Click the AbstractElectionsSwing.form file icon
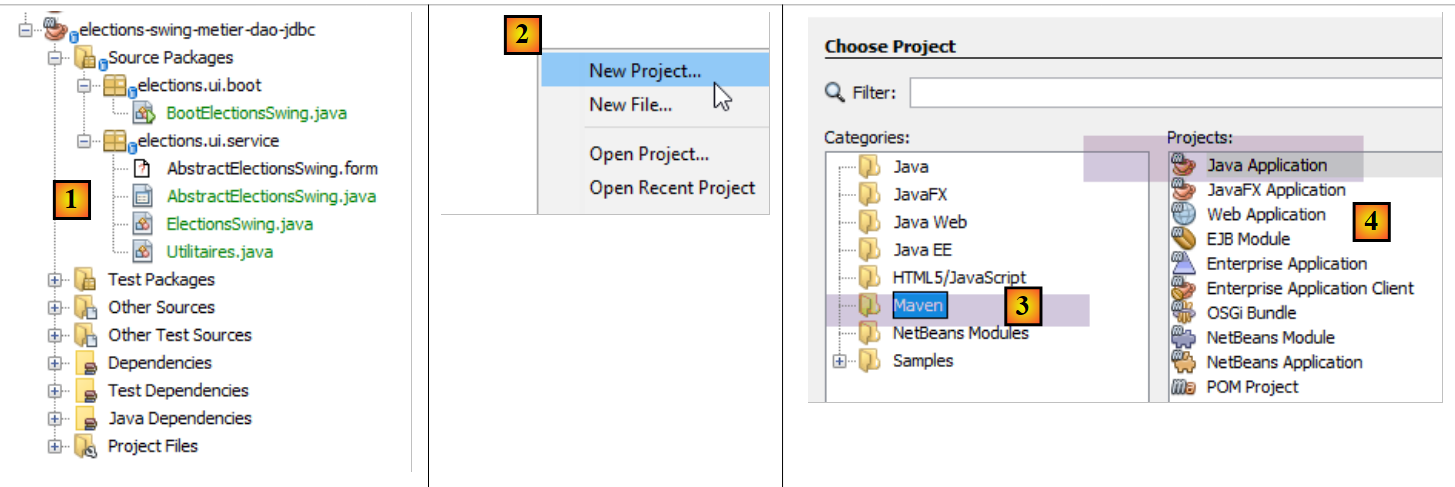1455x487 pixels. pyautogui.click(x=143, y=168)
